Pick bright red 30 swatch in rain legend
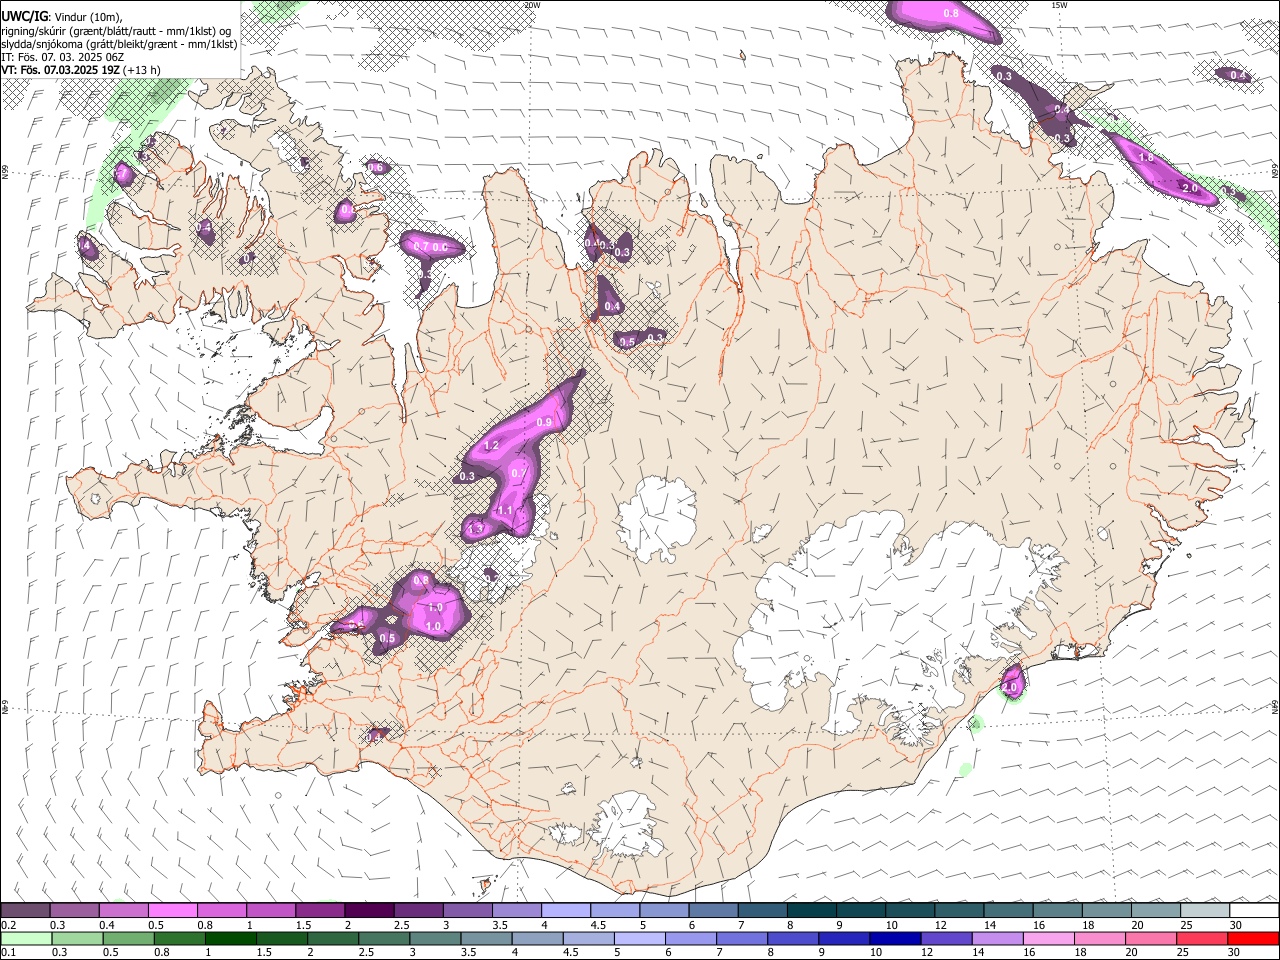The width and height of the screenshot is (1280, 960). click(1252, 938)
